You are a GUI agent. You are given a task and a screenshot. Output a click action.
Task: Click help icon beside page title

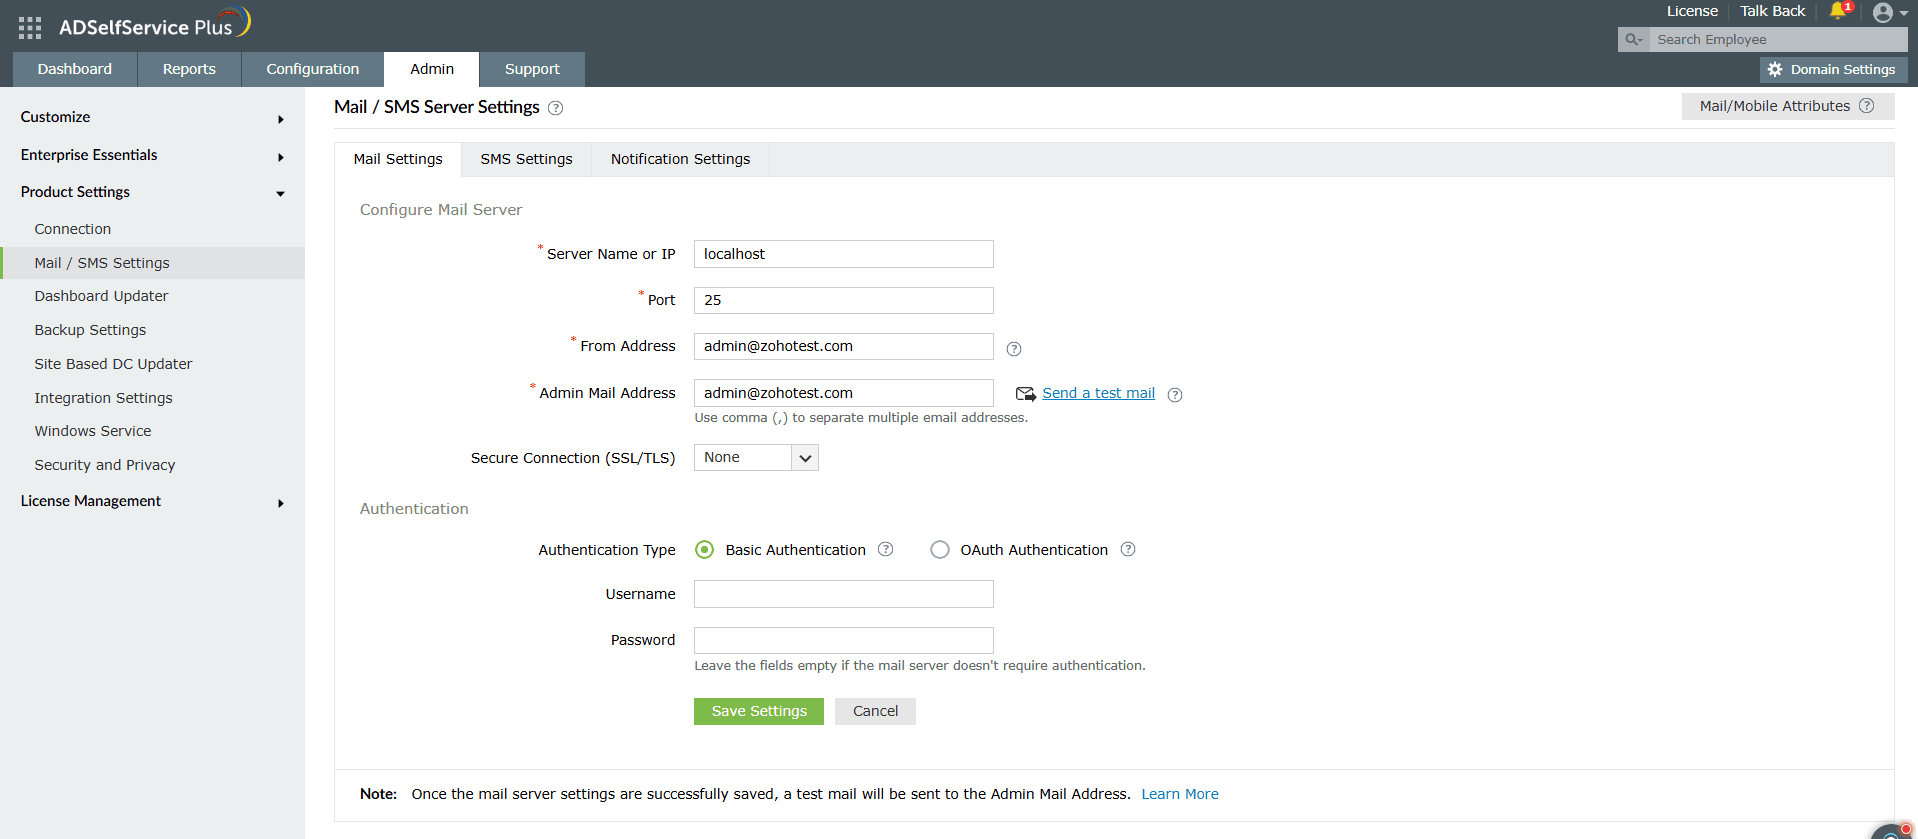(x=556, y=108)
